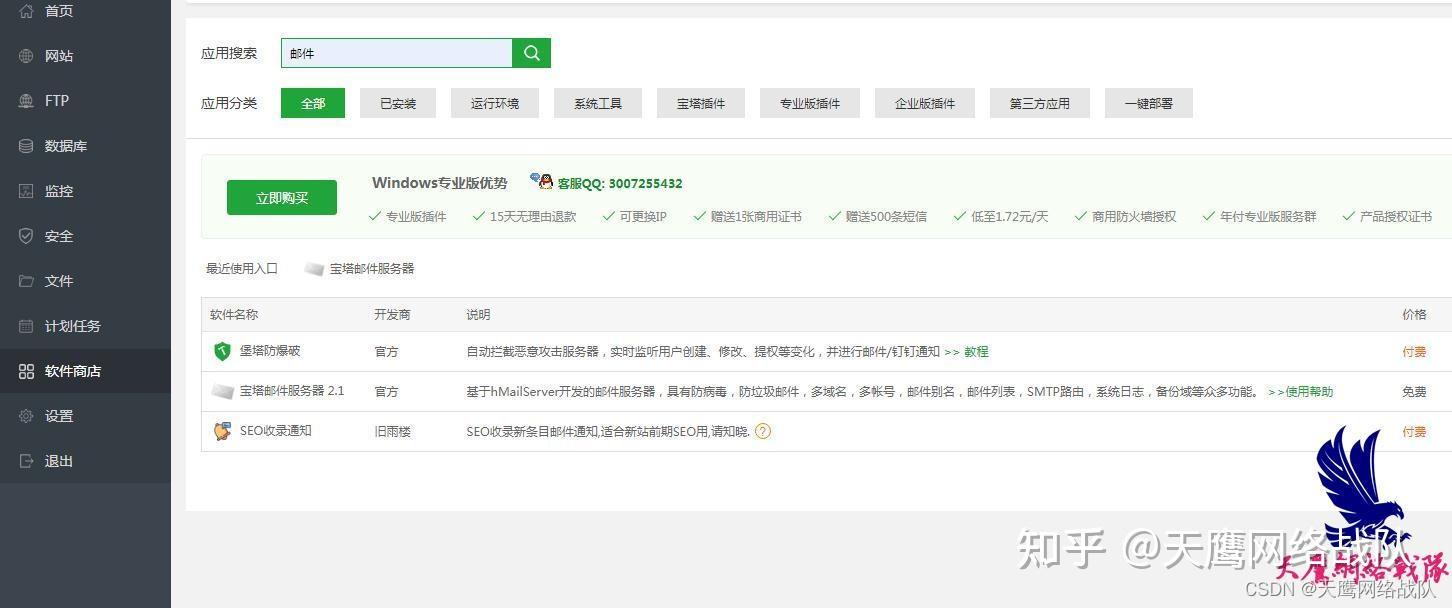Viewport: 1452px width, 608px height.
Task: Click the green magnifier search button
Action: tap(532, 53)
